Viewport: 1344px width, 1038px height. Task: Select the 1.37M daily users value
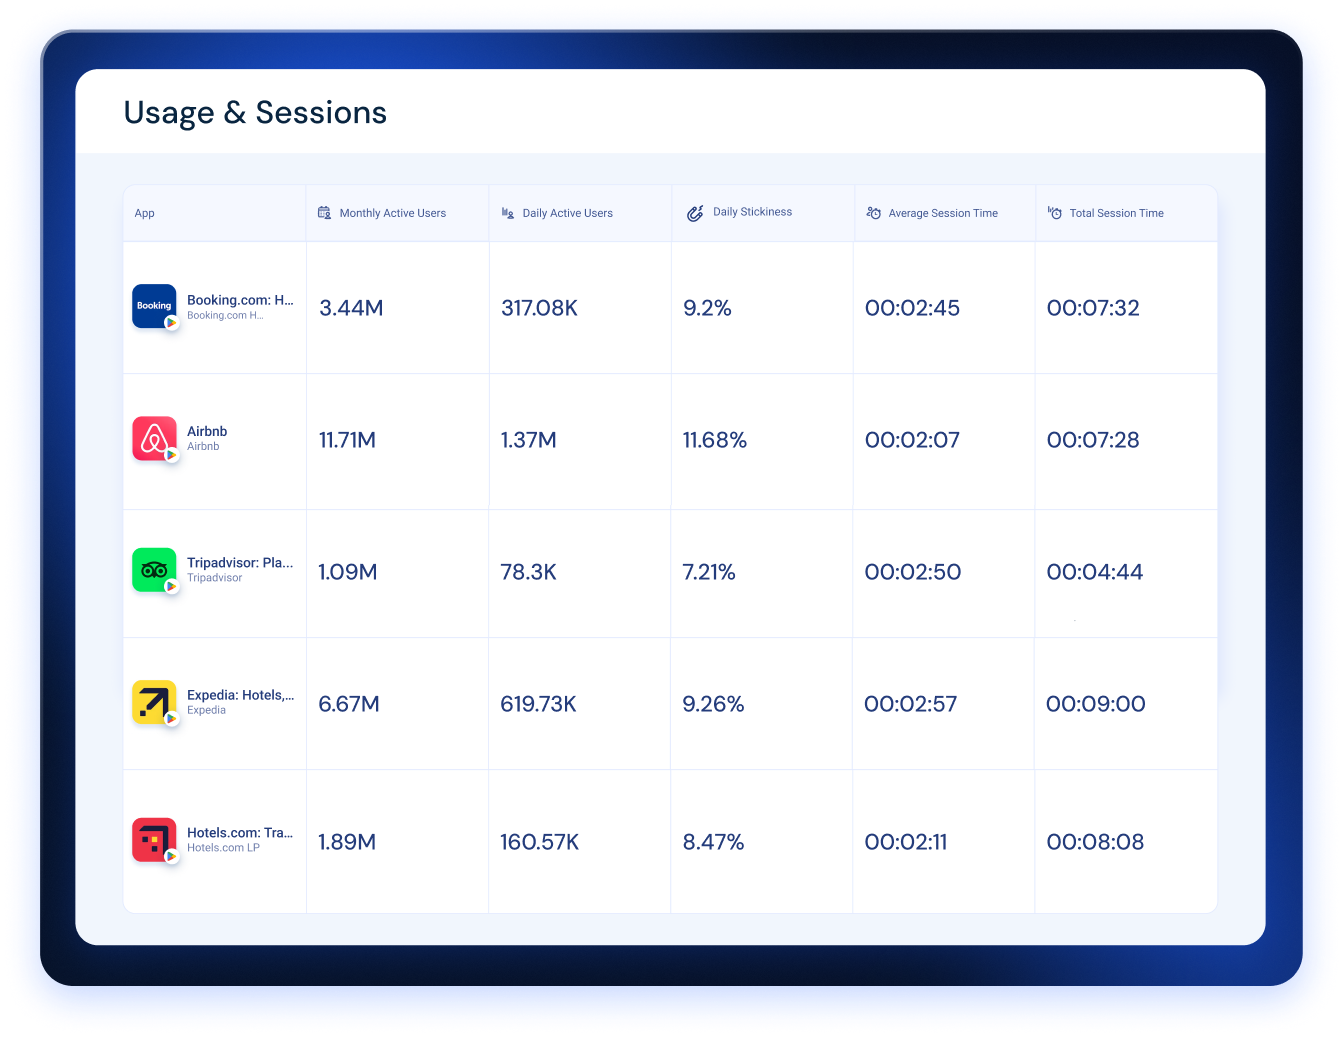pyautogui.click(x=529, y=440)
